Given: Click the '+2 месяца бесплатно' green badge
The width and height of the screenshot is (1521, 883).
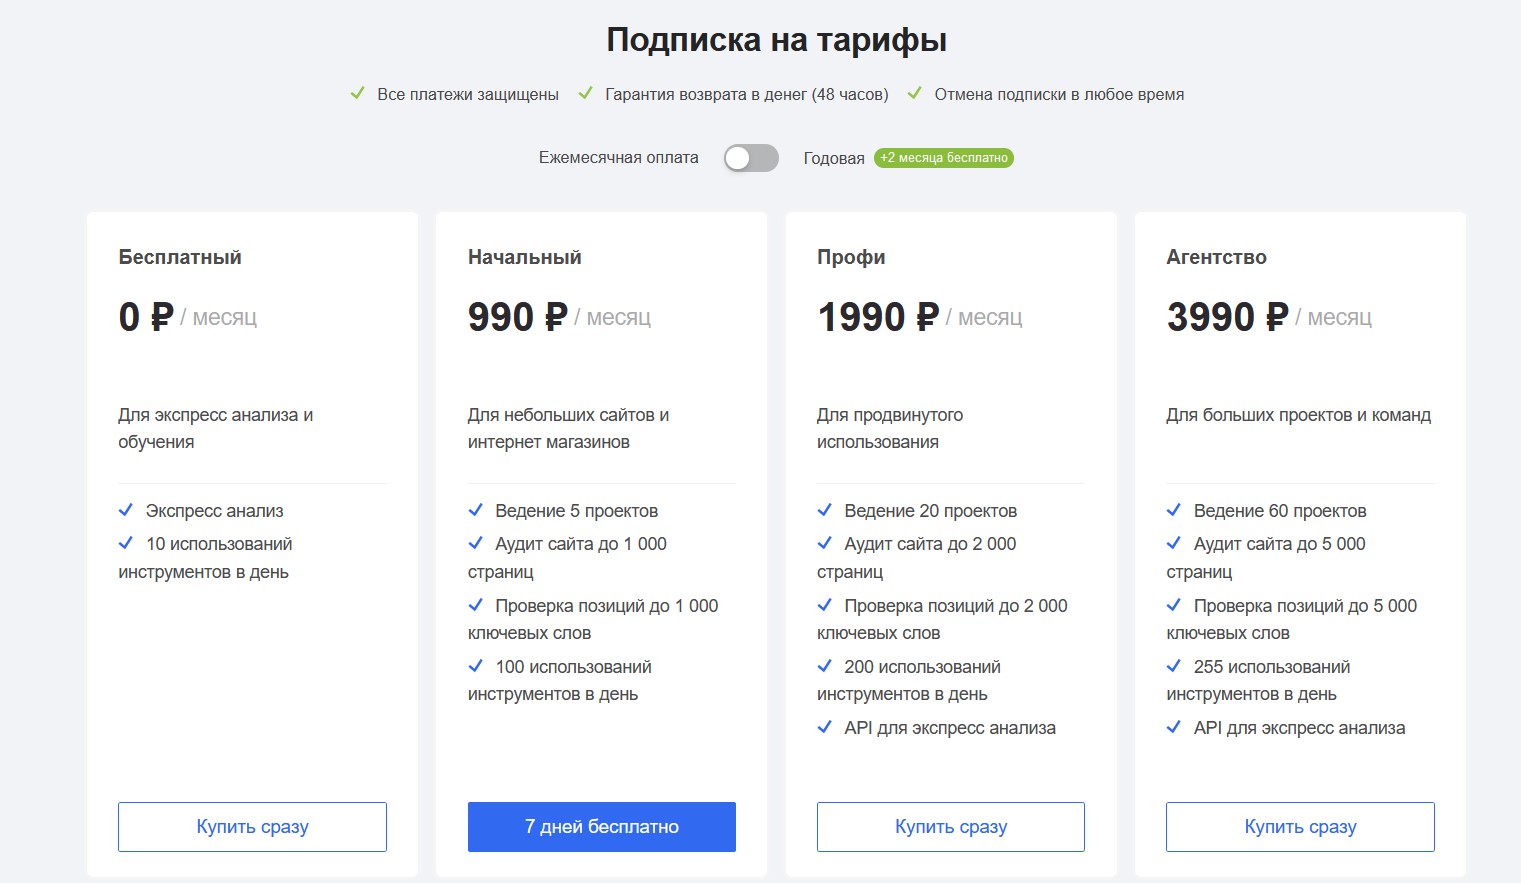Looking at the screenshot, I should pos(943,158).
